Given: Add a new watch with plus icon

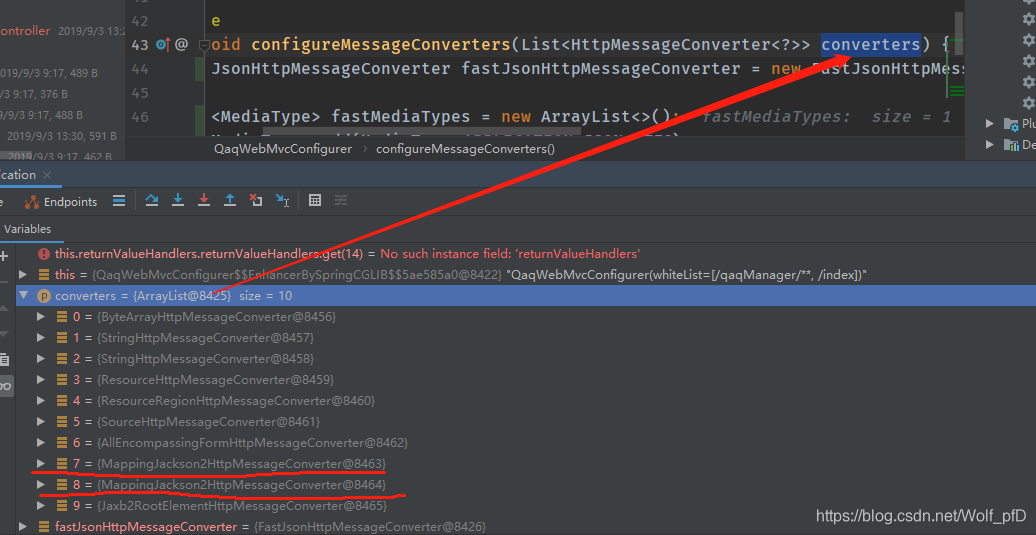Looking at the screenshot, I should coord(4,256).
